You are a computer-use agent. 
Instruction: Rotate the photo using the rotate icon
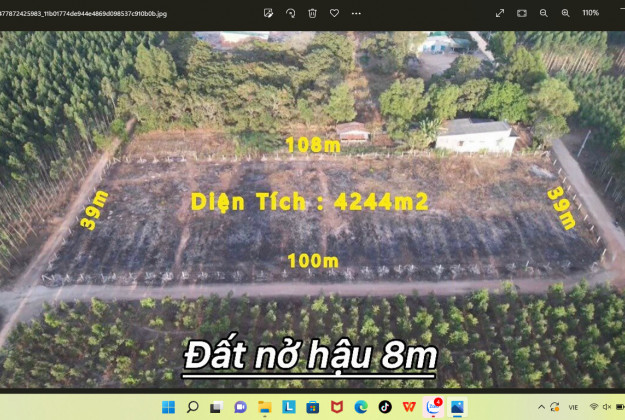point(290,13)
